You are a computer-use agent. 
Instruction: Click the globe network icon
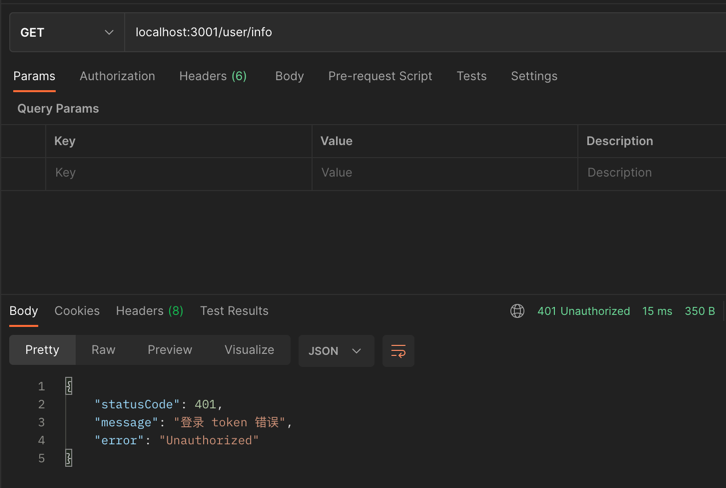point(517,311)
